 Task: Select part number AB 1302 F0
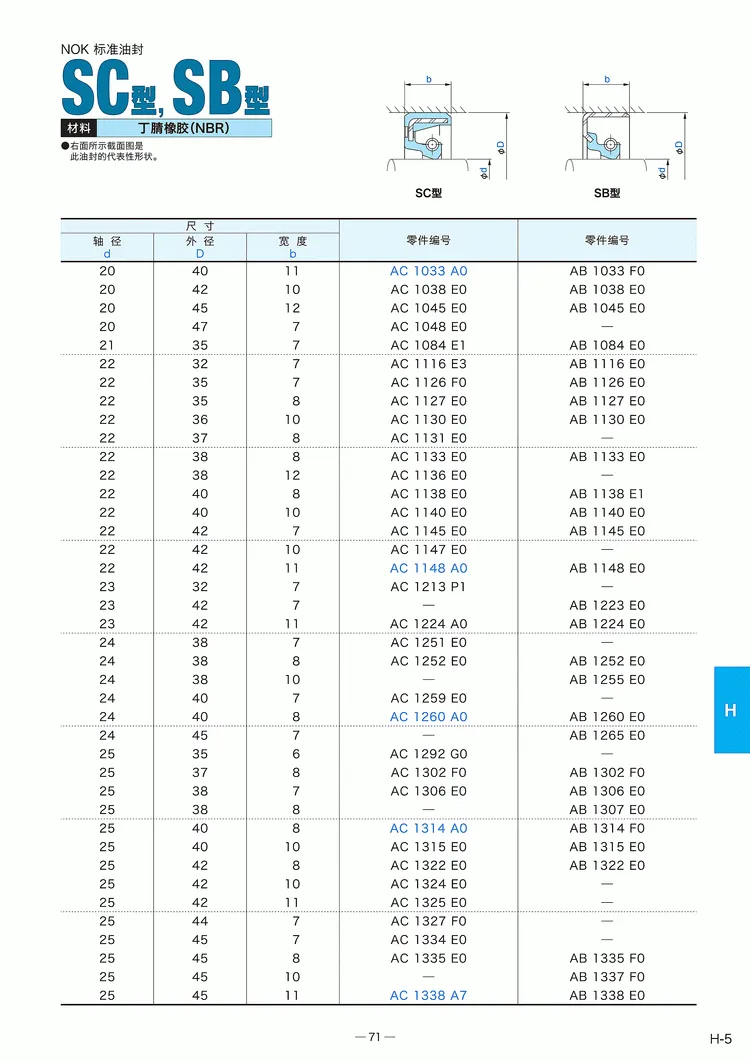(x=607, y=773)
